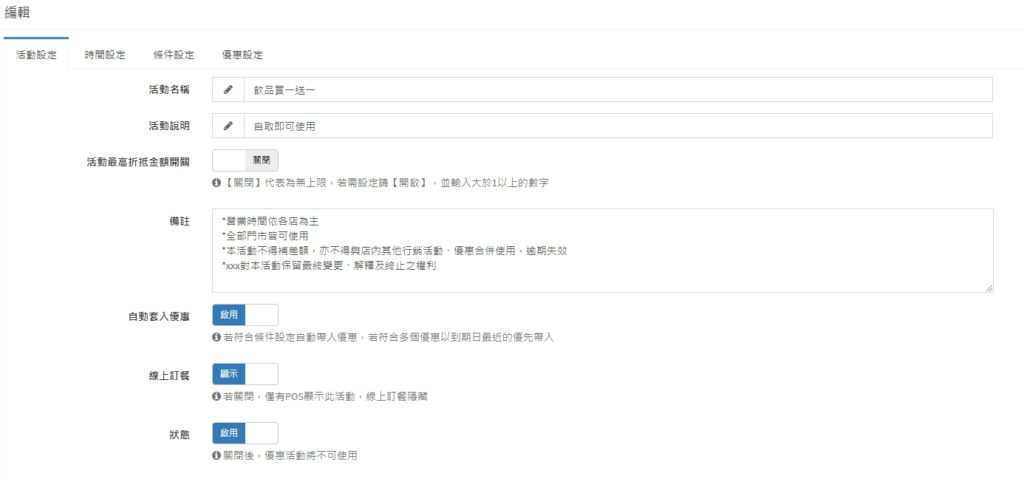Click info icon under 活動最高折抵金額開關 toggle
This screenshot has height=482, width=1024.
click(x=216, y=183)
